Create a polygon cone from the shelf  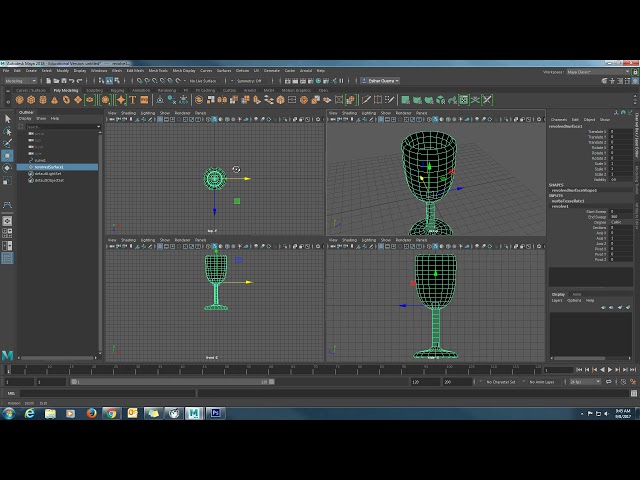(x=54, y=100)
